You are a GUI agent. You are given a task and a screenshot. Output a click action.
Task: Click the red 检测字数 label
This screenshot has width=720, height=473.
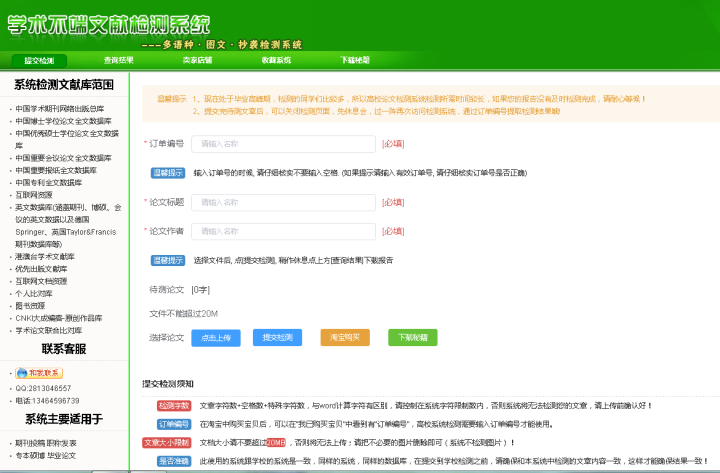pyautogui.click(x=174, y=406)
